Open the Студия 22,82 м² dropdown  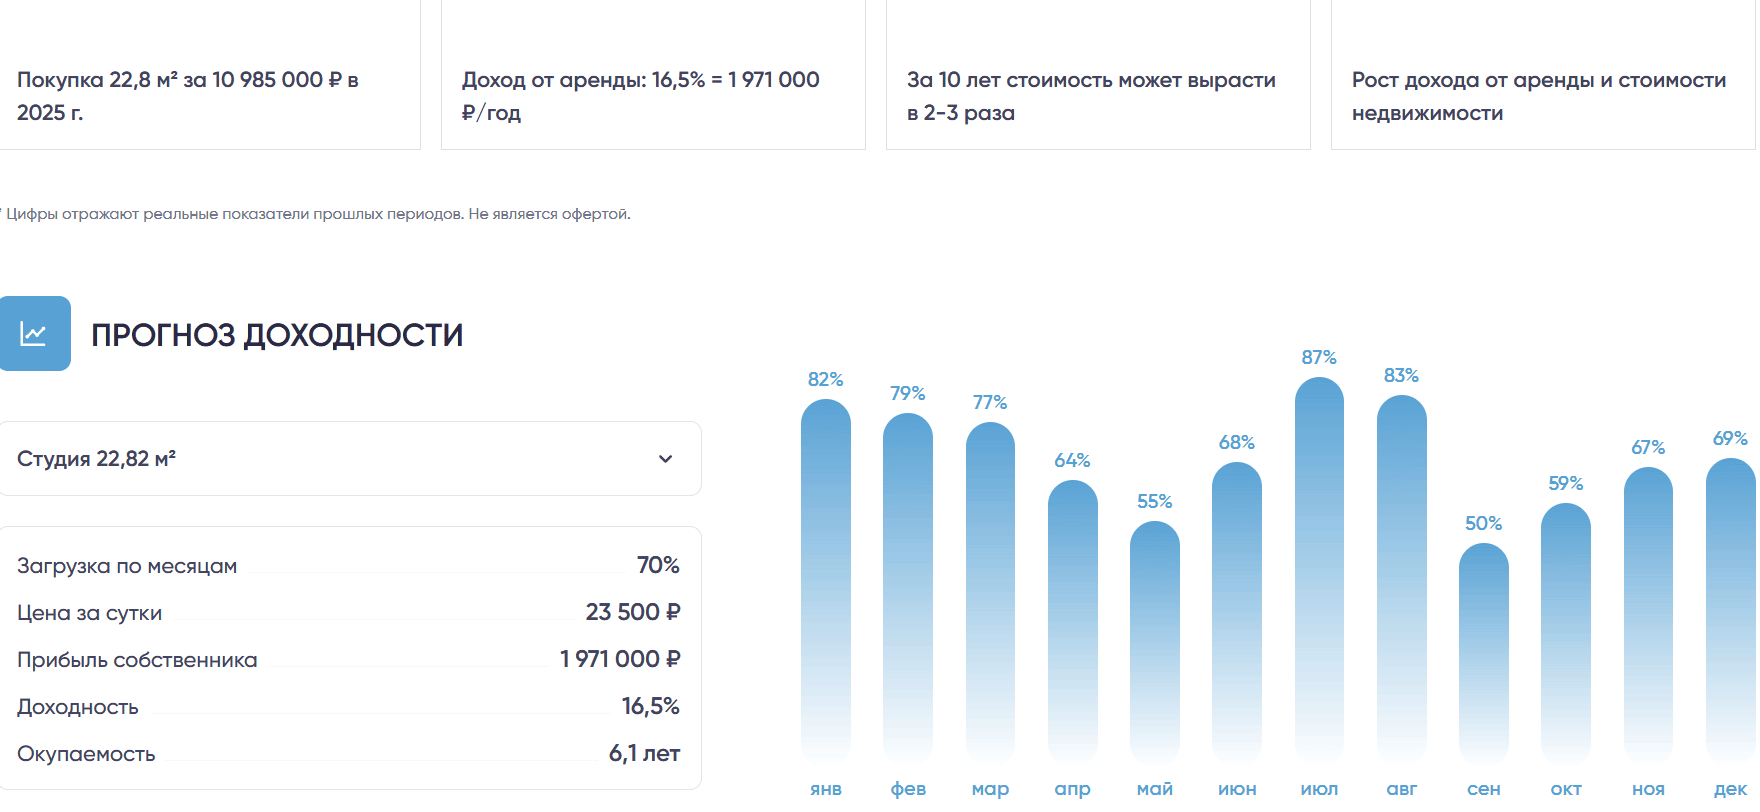350,459
